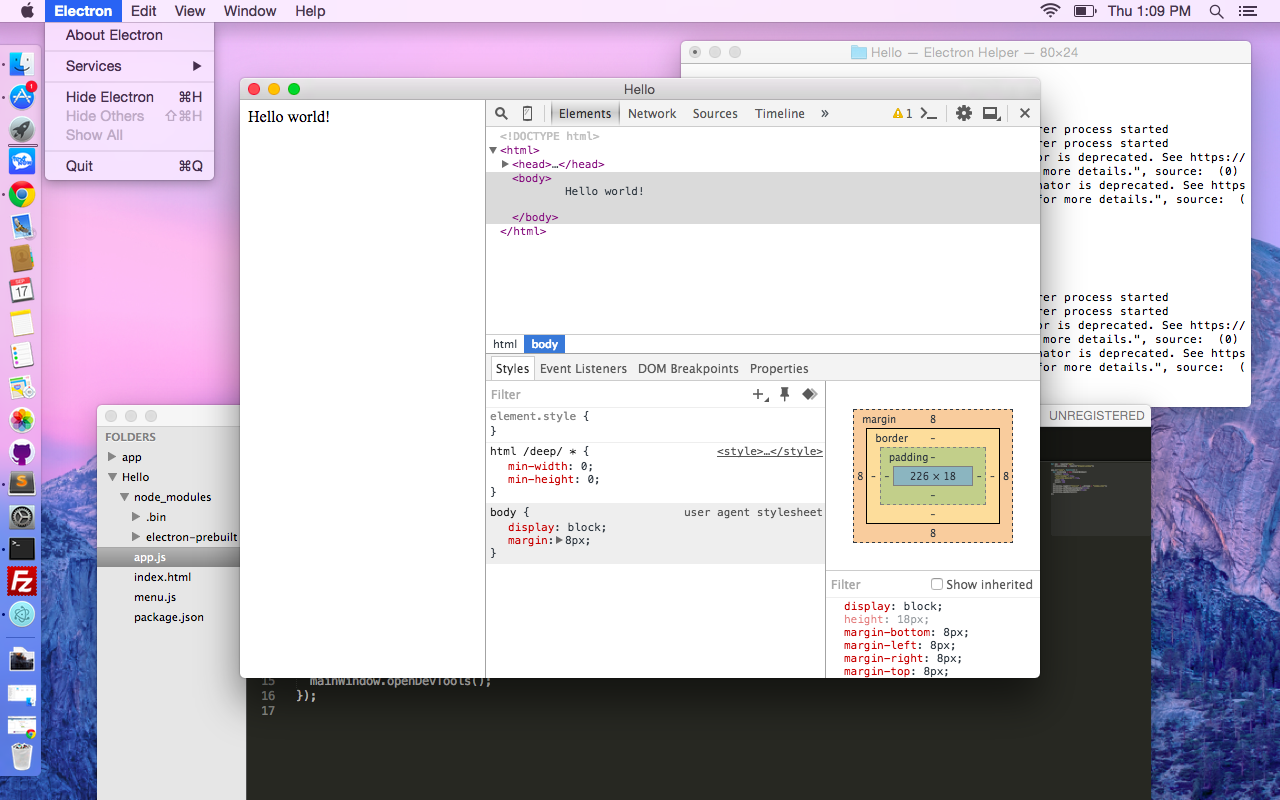The width and height of the screenshot is (1280, 800).
Task: Switch to the Network tab
Action: (652, 114)
